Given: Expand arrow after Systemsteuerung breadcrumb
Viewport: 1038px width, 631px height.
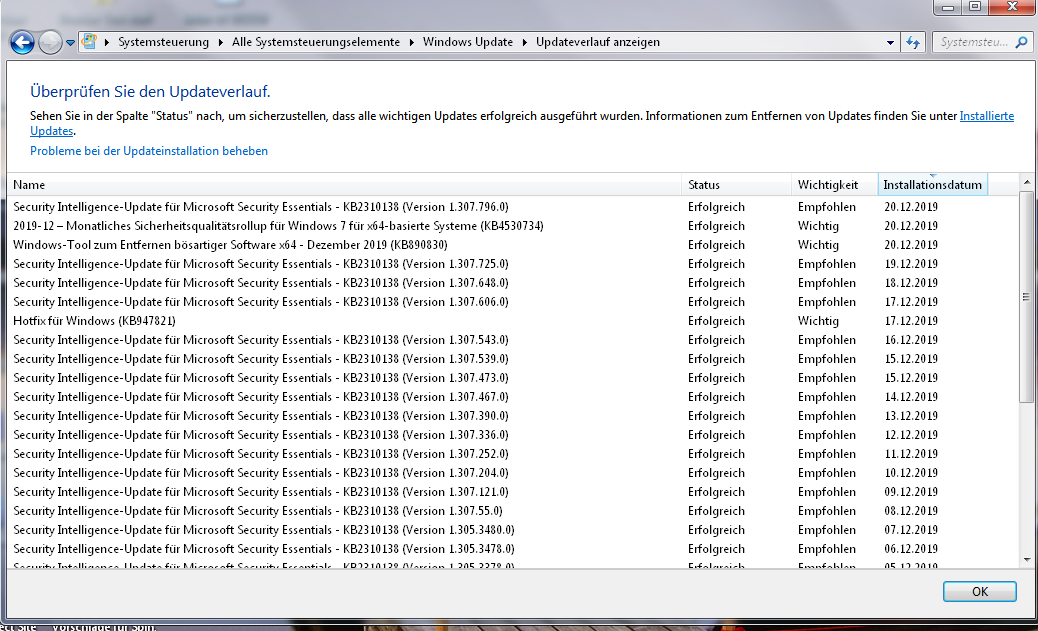Looking at the screenshot, I should (x=220, y=42).
